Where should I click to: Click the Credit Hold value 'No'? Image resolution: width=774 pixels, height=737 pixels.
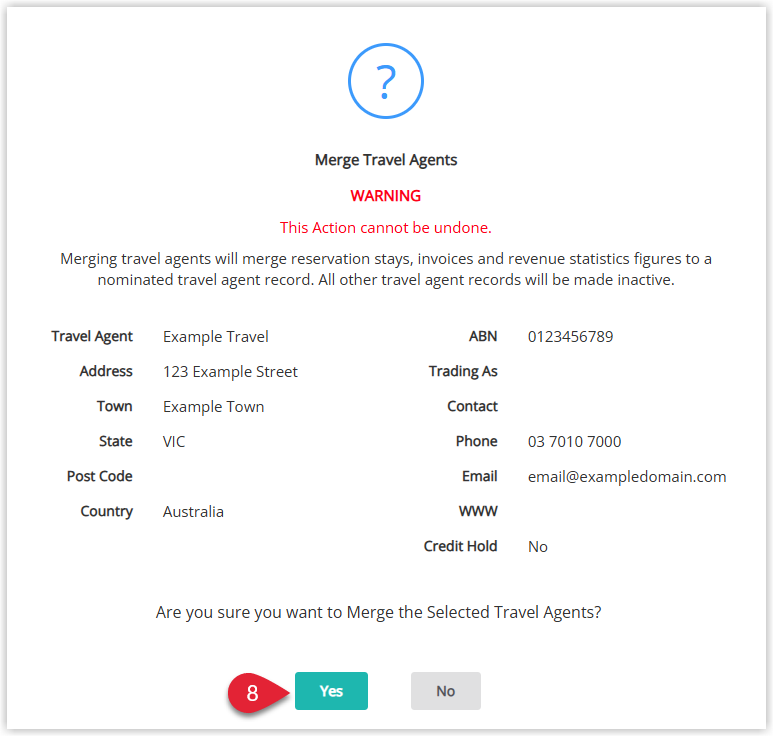(x=538, y=547)
